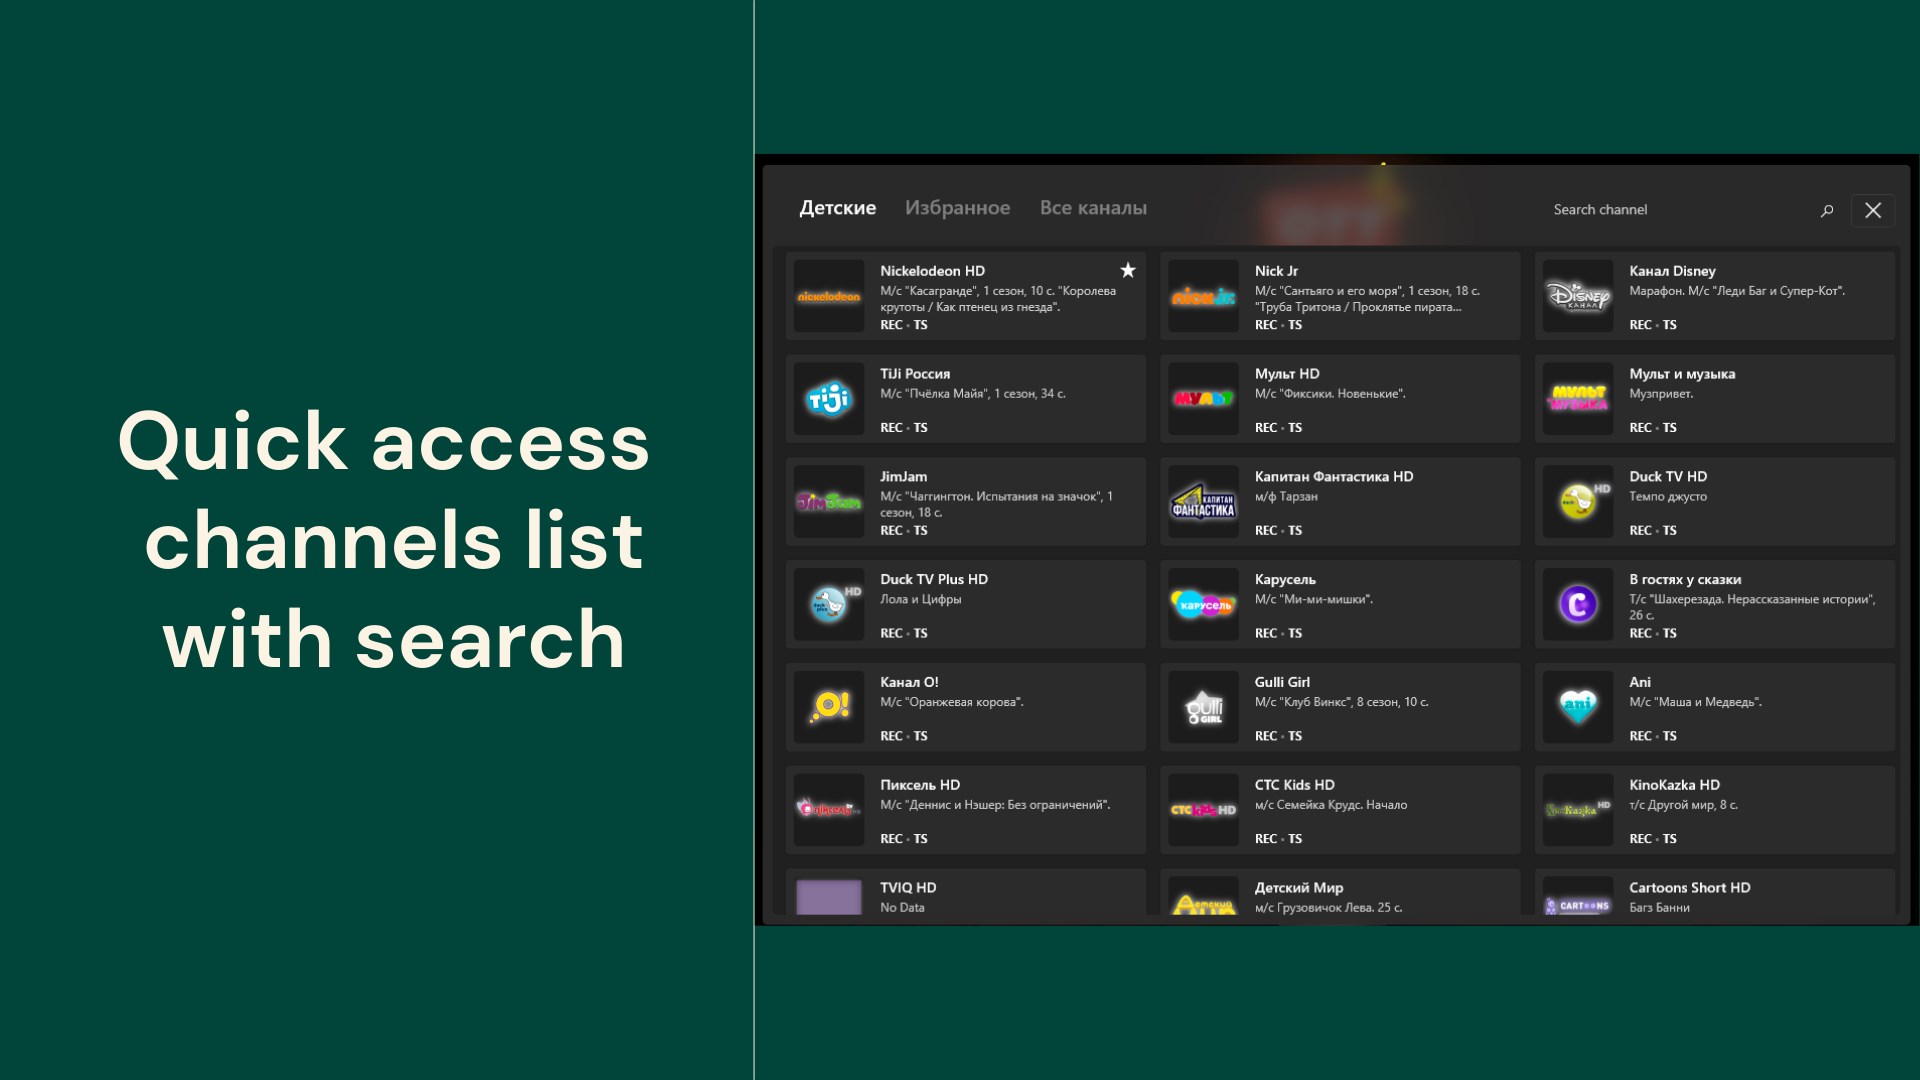The width and height of the screenshot is (1920, 1080).
Task: Select the Детские tab
Action: tap(837, 208)
